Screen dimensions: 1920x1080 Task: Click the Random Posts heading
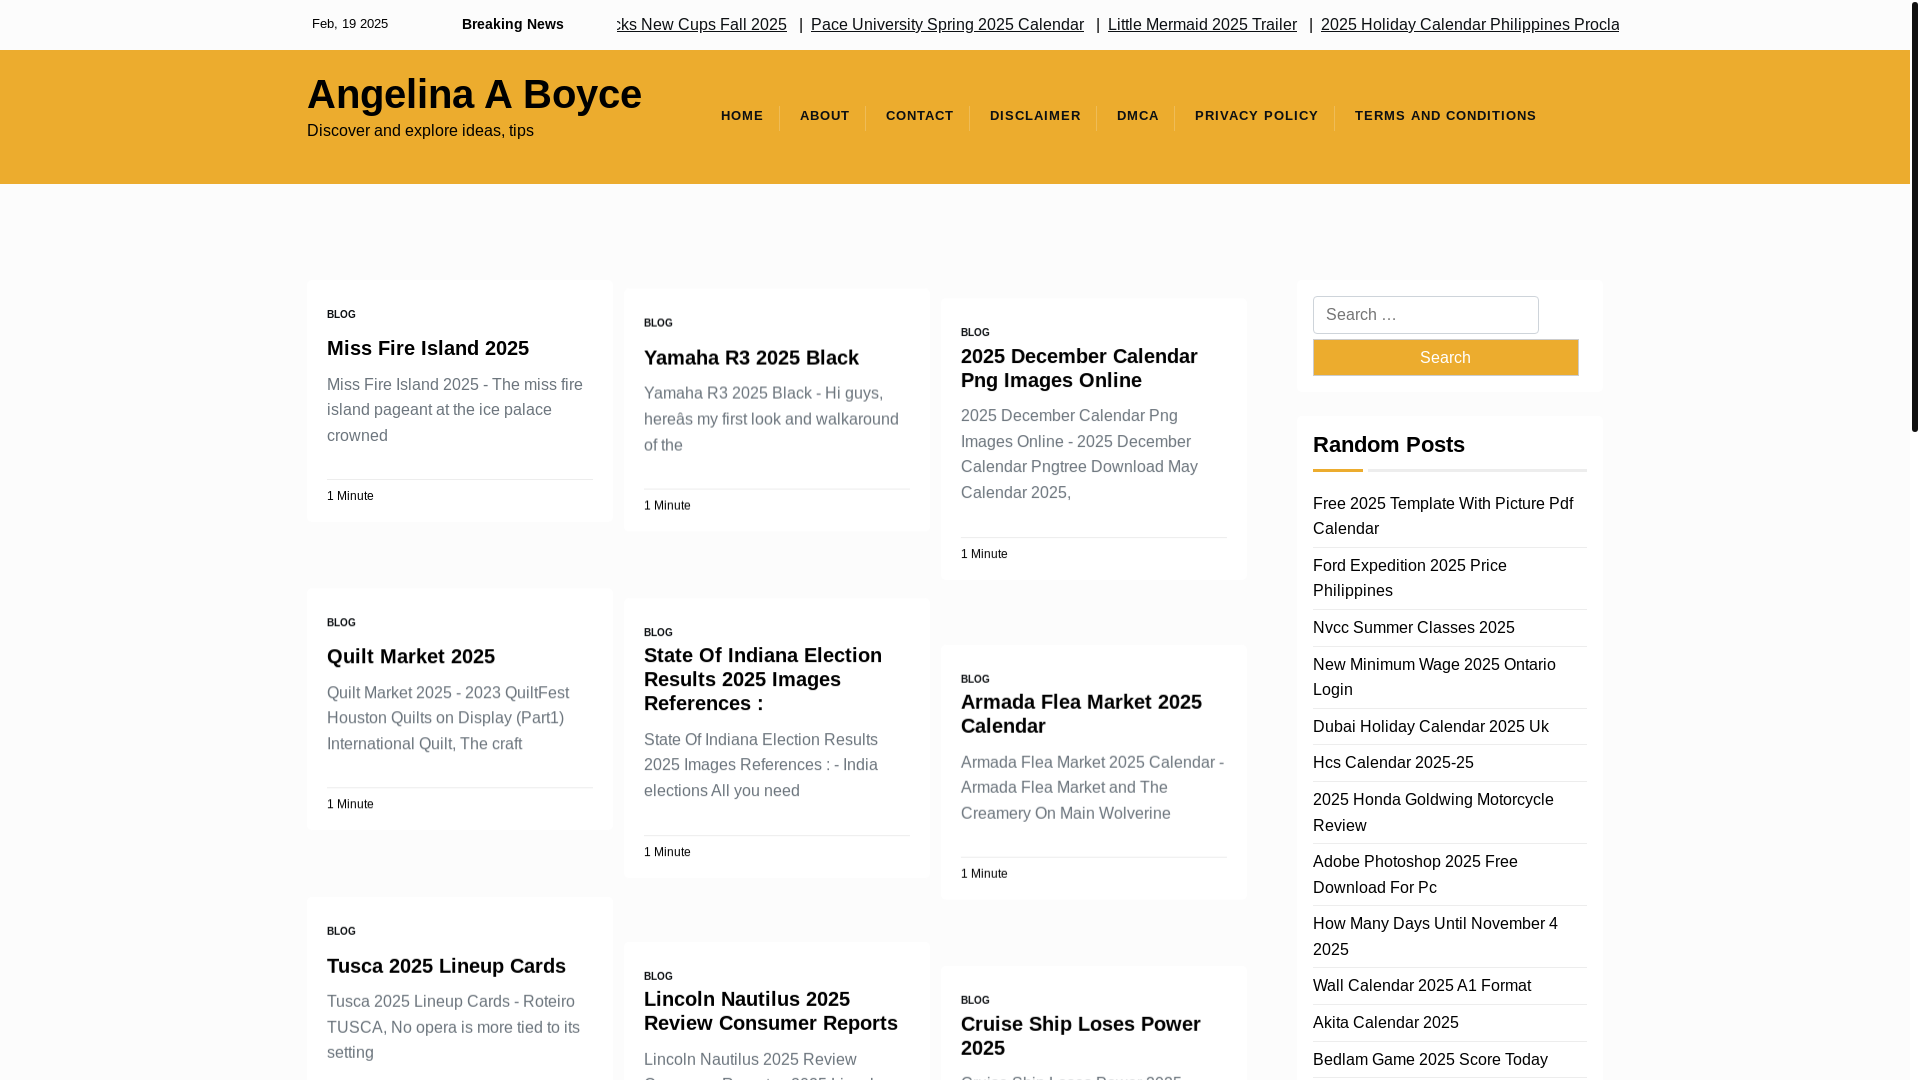[x=1388, y=445]
